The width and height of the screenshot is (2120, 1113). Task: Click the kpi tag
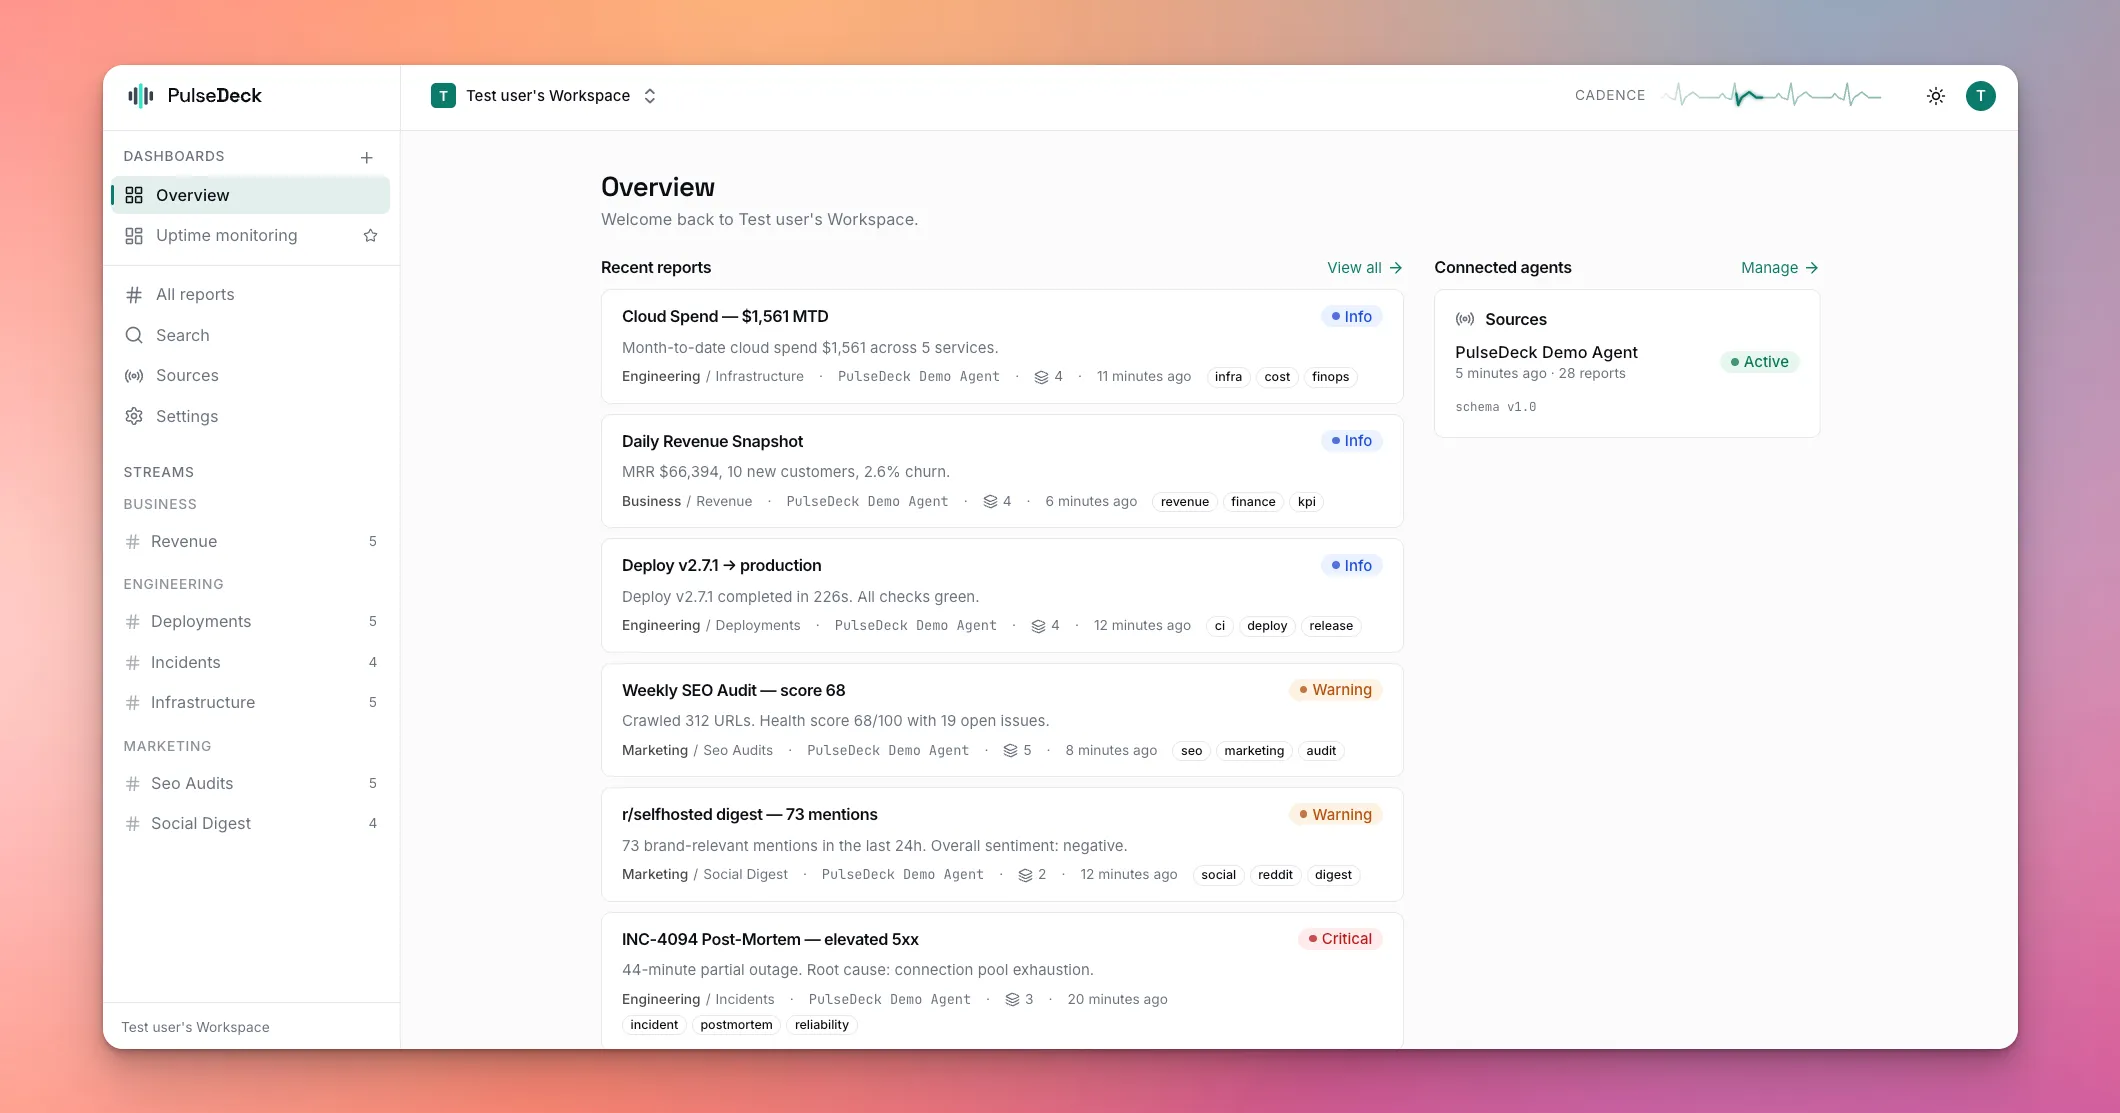(1306, 502)
